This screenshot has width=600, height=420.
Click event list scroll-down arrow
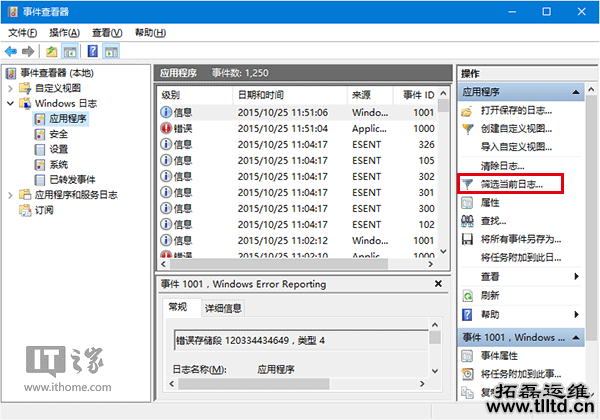point(443,252)
